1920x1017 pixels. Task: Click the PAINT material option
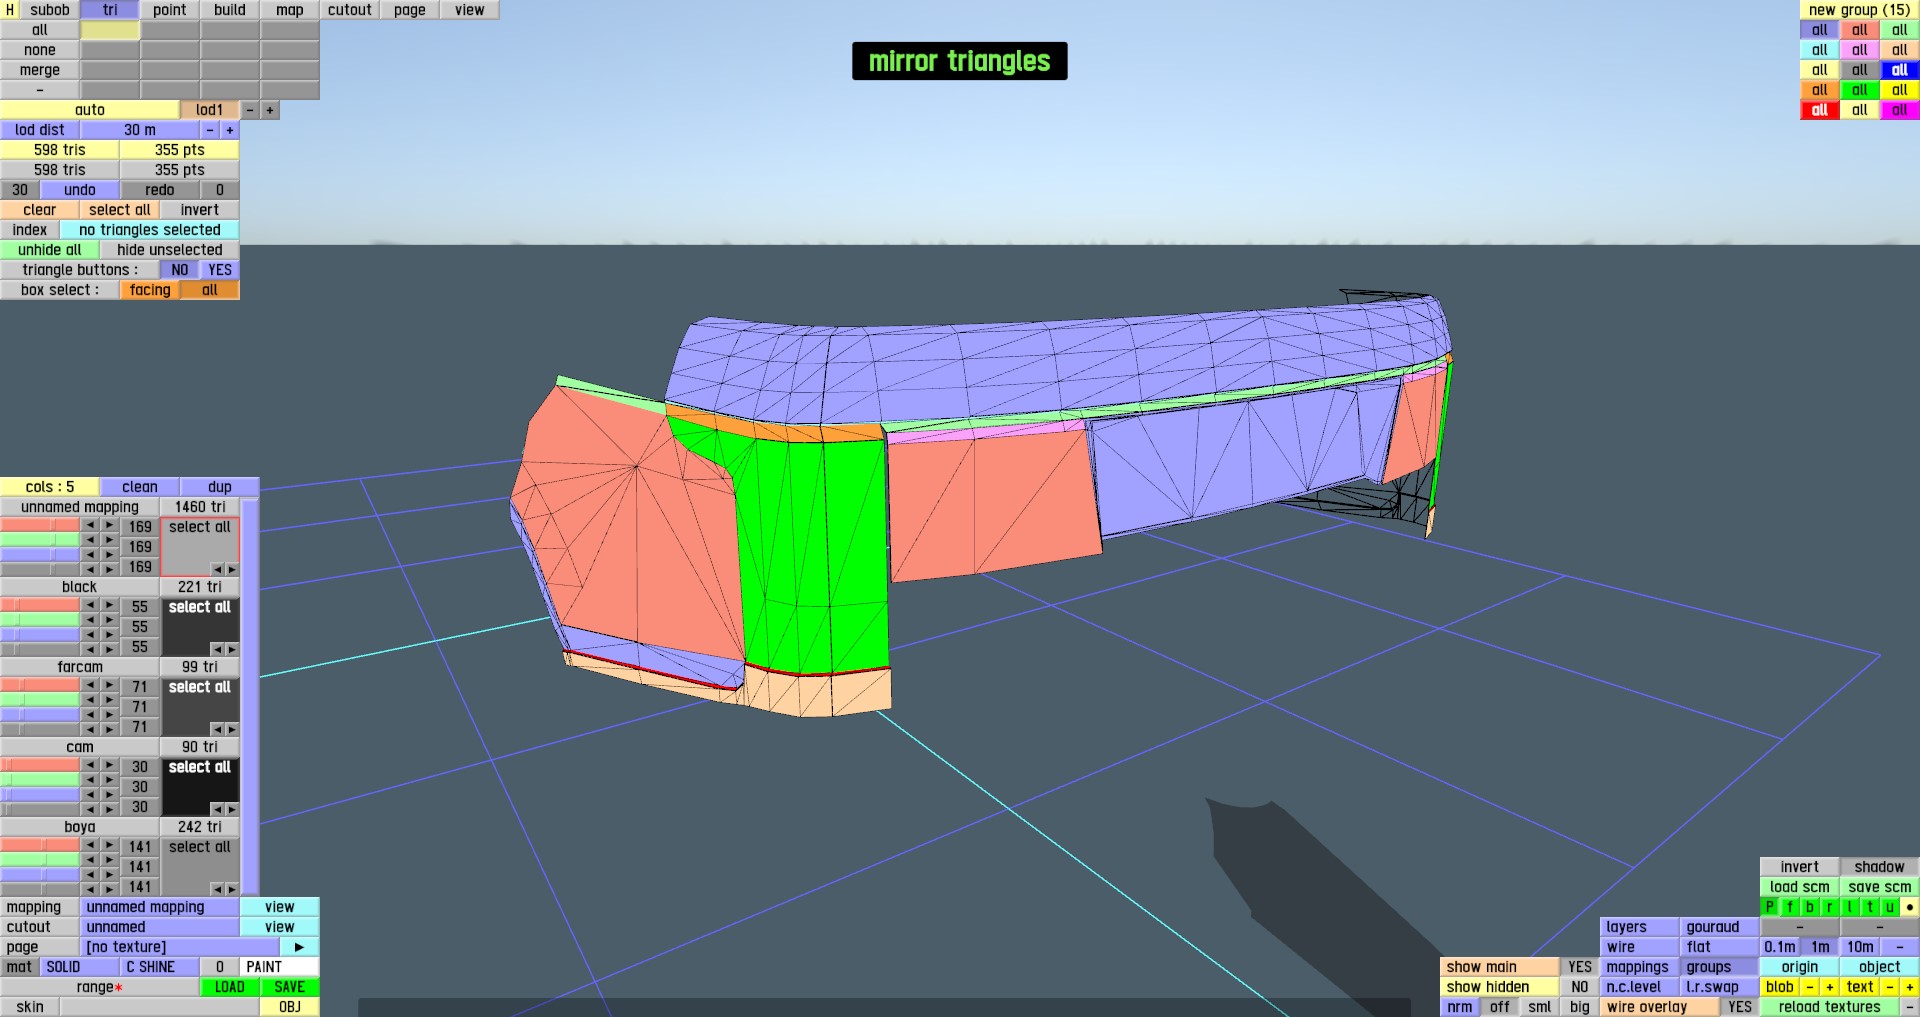(279, 967)
